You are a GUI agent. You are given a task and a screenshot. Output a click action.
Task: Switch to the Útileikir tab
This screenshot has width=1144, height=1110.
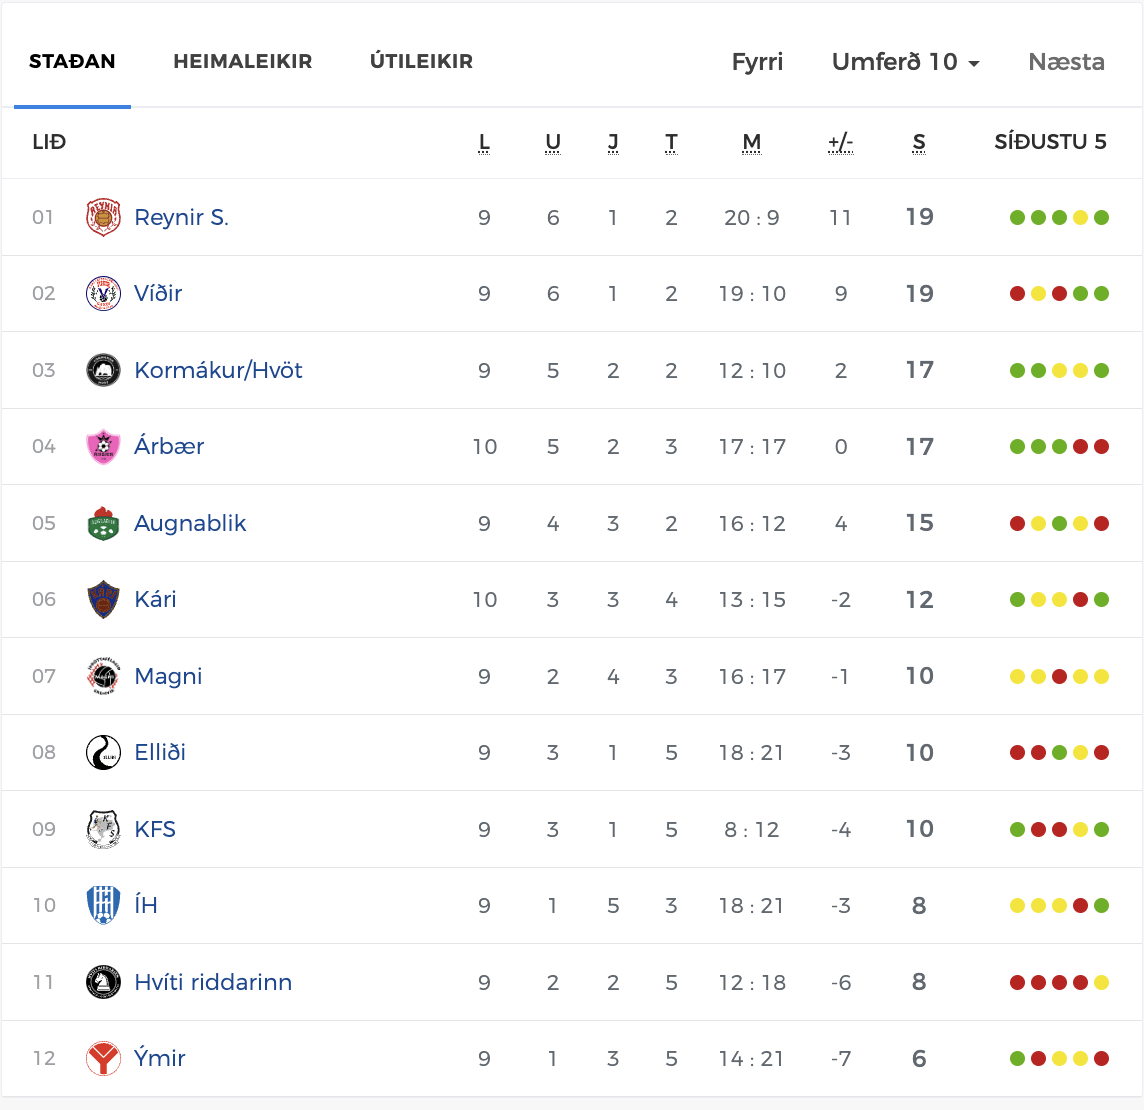(421, 61)
